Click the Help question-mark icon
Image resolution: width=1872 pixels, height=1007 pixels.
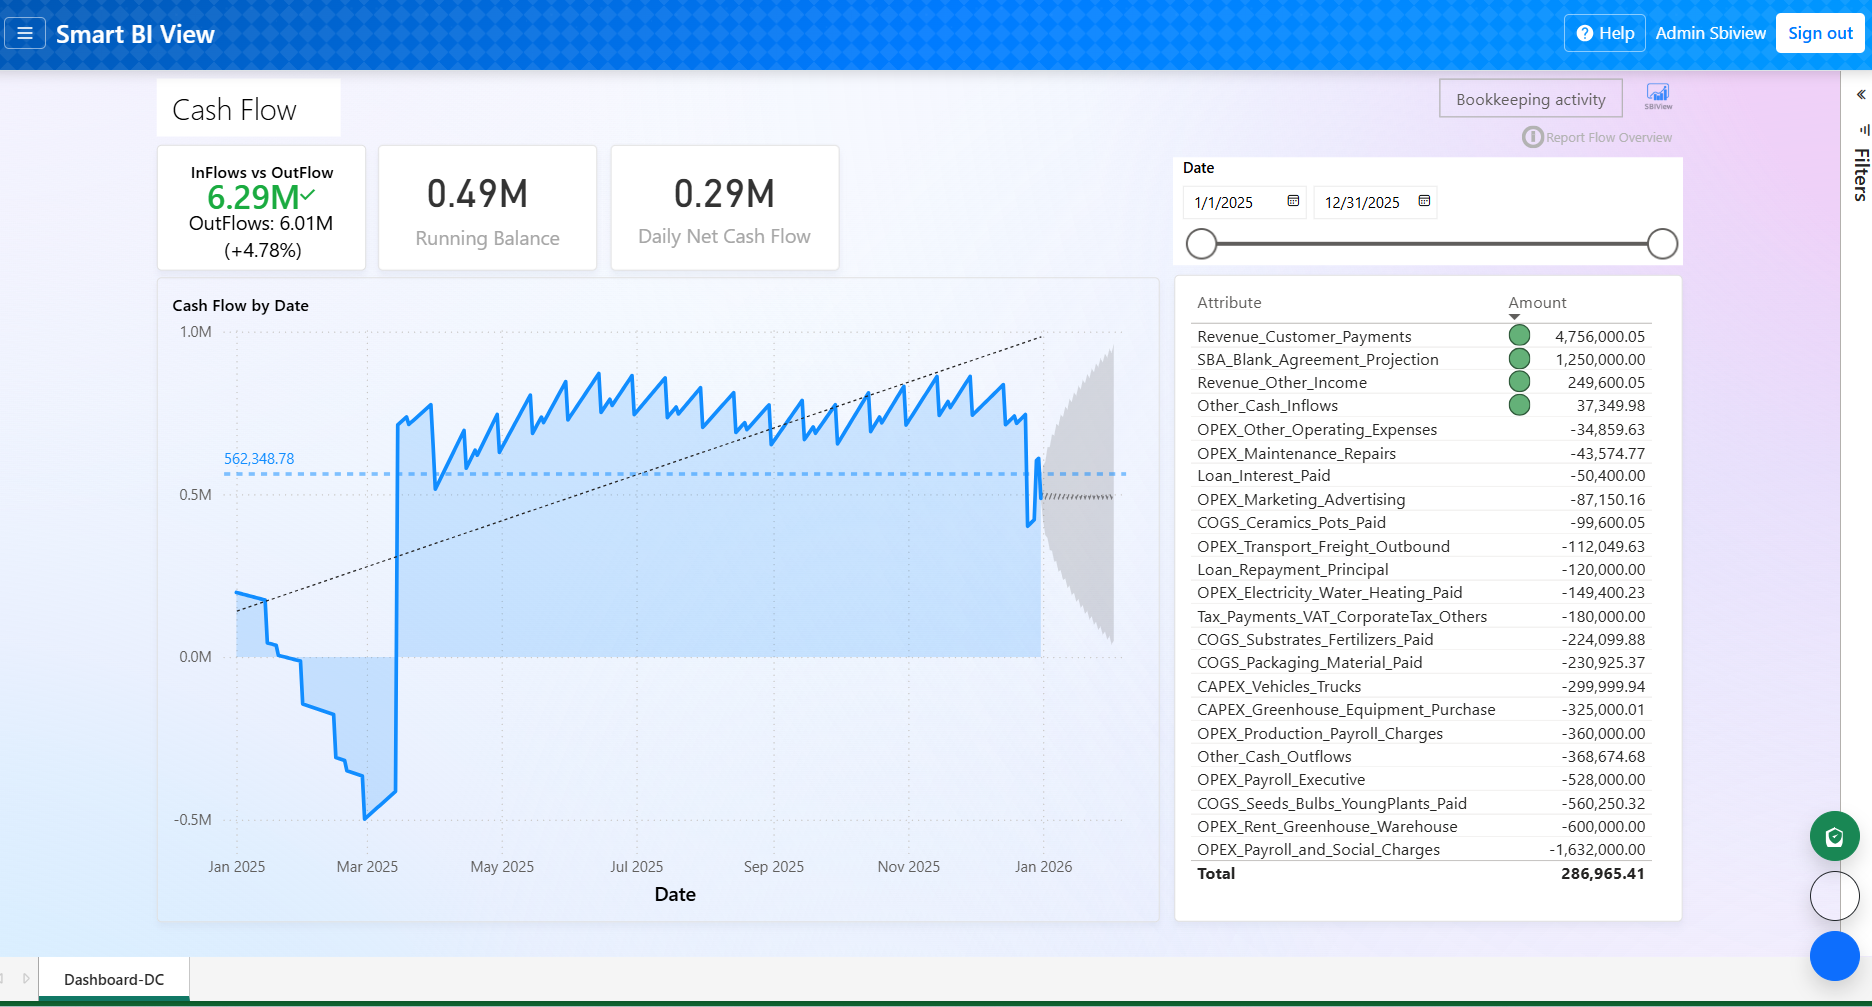click(x=1583, y=32)
